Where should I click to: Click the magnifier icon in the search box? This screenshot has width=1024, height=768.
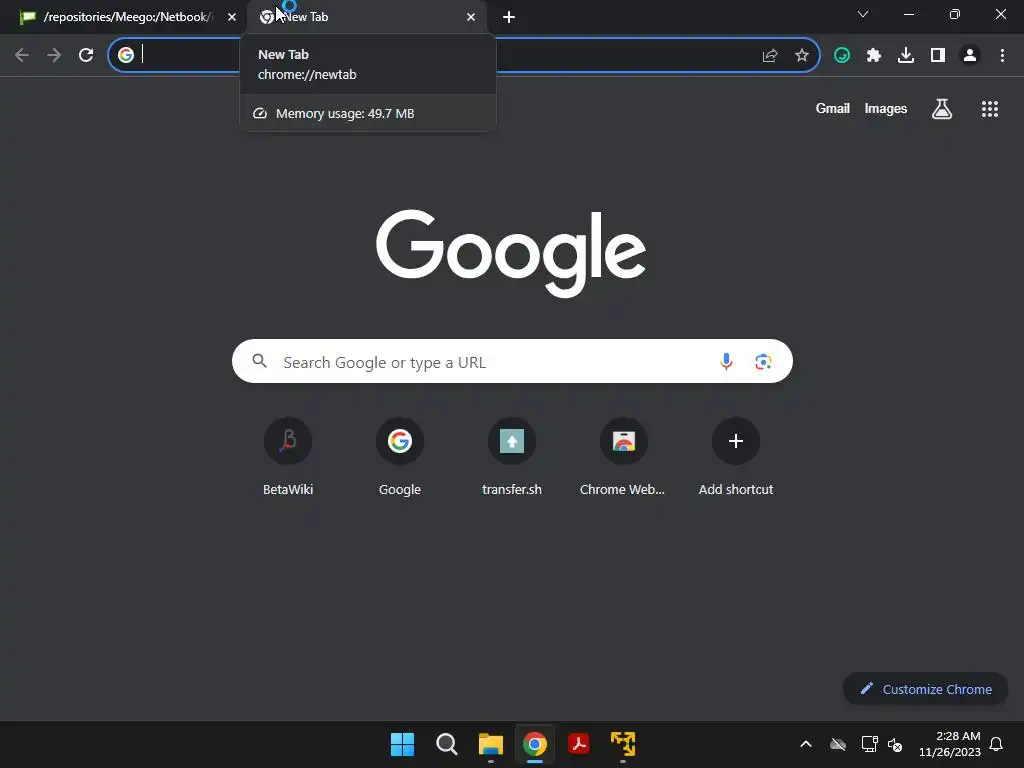pyautogui.click(x=259, y=361)
